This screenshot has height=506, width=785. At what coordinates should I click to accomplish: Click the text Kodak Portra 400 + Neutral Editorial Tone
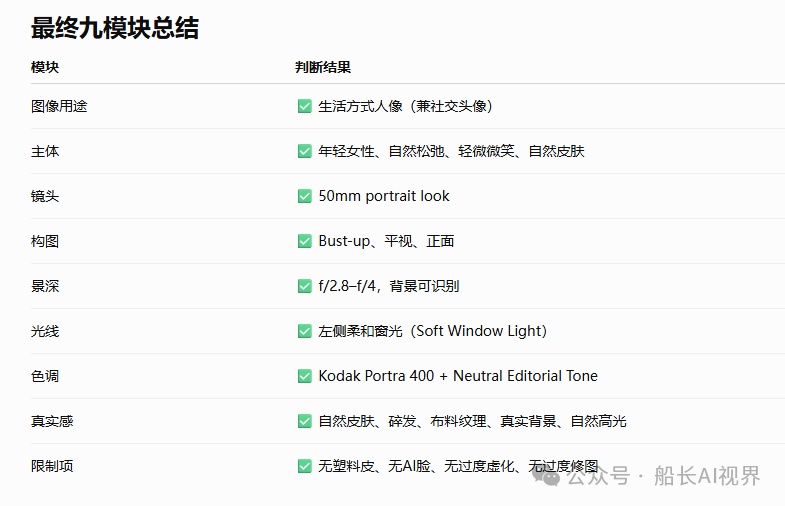458,376
